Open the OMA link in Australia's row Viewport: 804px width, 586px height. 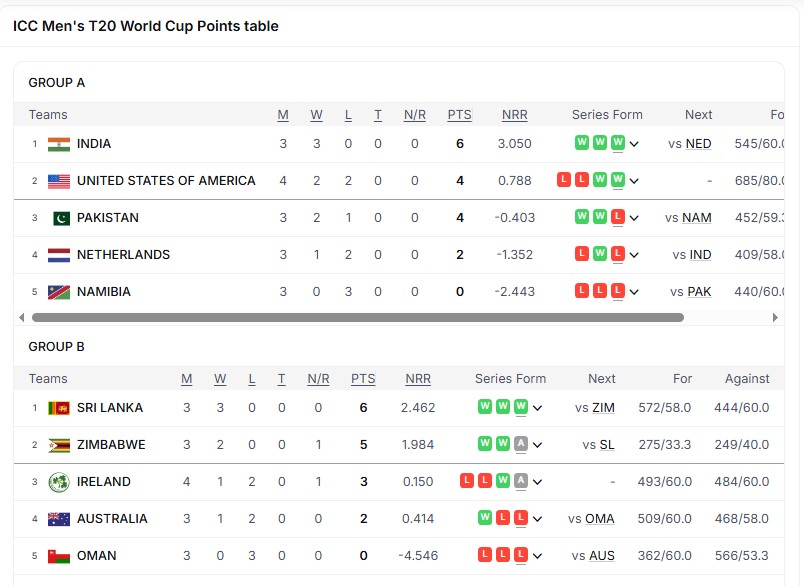pos(599,519)
